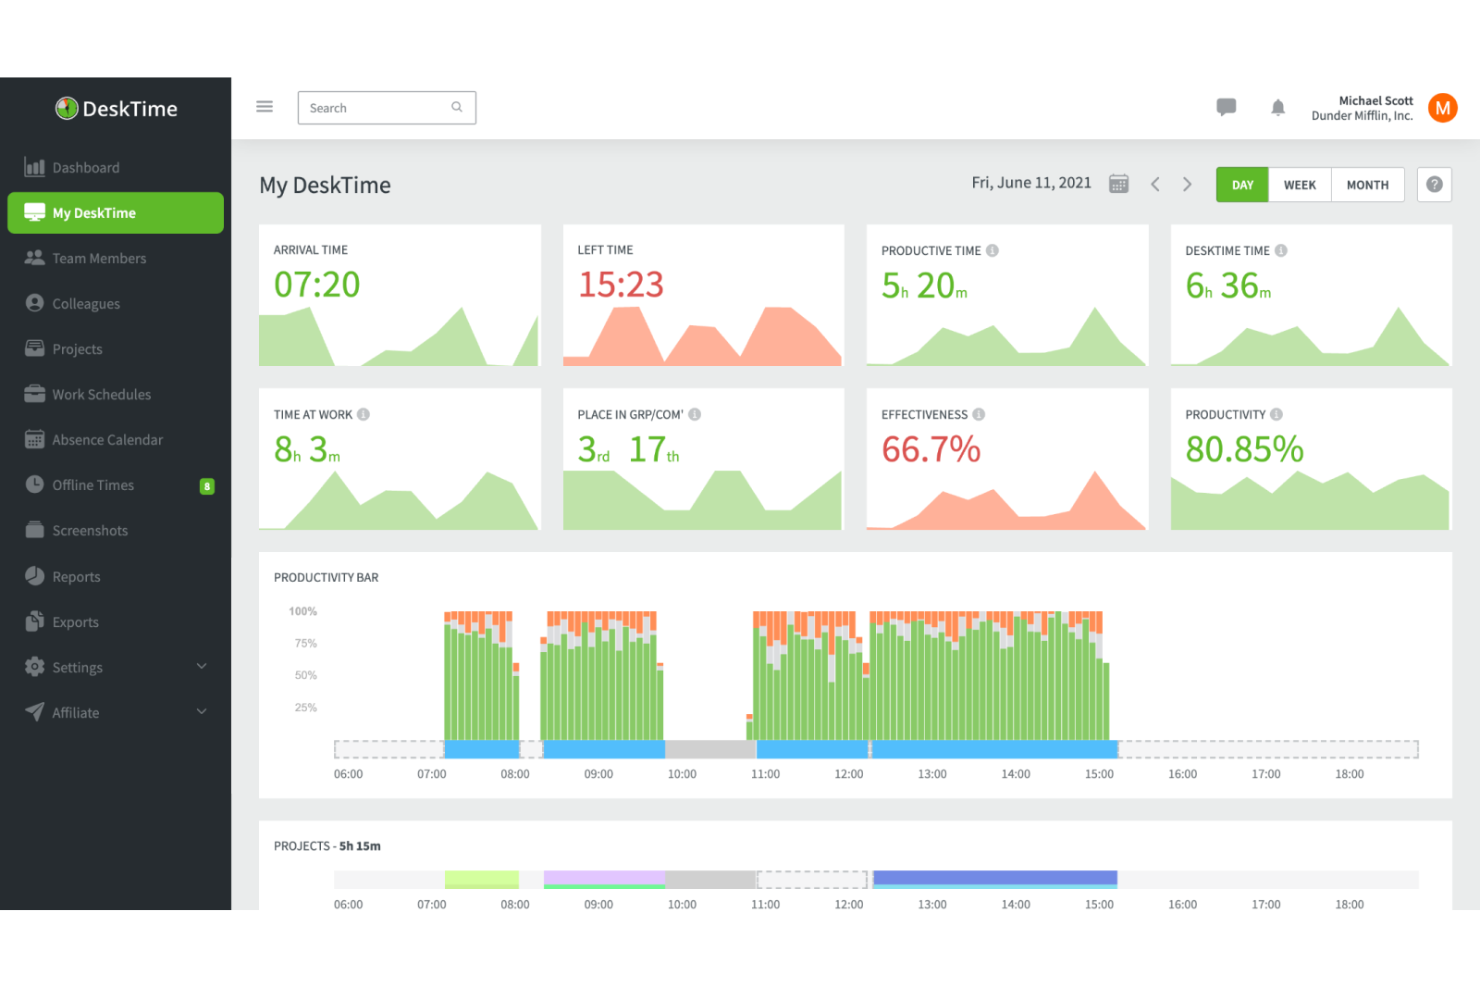
Task: Expand the Settings submenu chevron
Action: 202,666
